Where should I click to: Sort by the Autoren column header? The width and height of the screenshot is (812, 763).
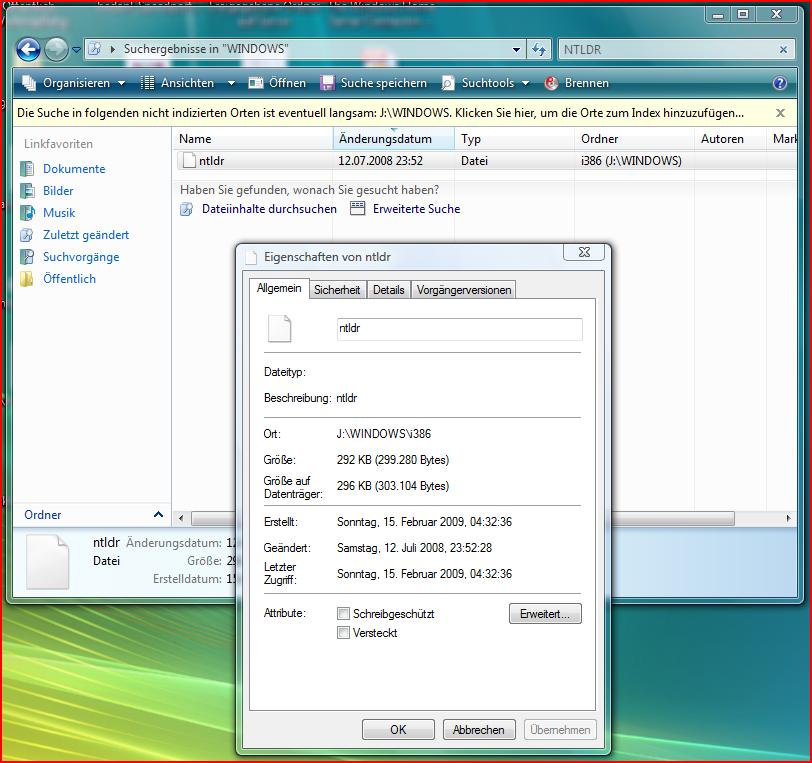730,139
